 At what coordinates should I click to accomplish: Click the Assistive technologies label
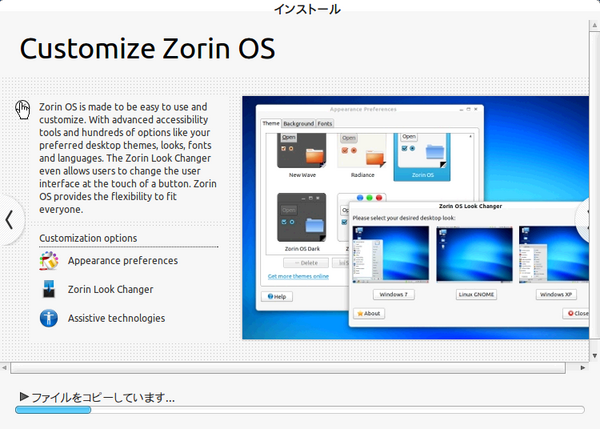(116, 318)
